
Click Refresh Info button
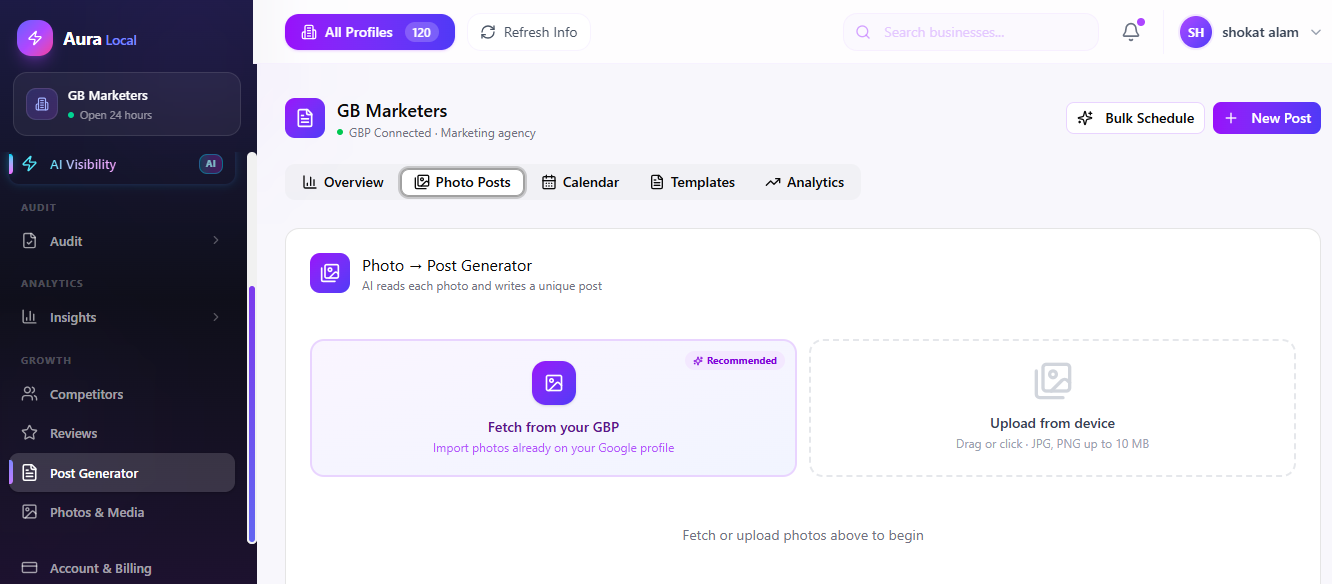[x=529, y=32]
